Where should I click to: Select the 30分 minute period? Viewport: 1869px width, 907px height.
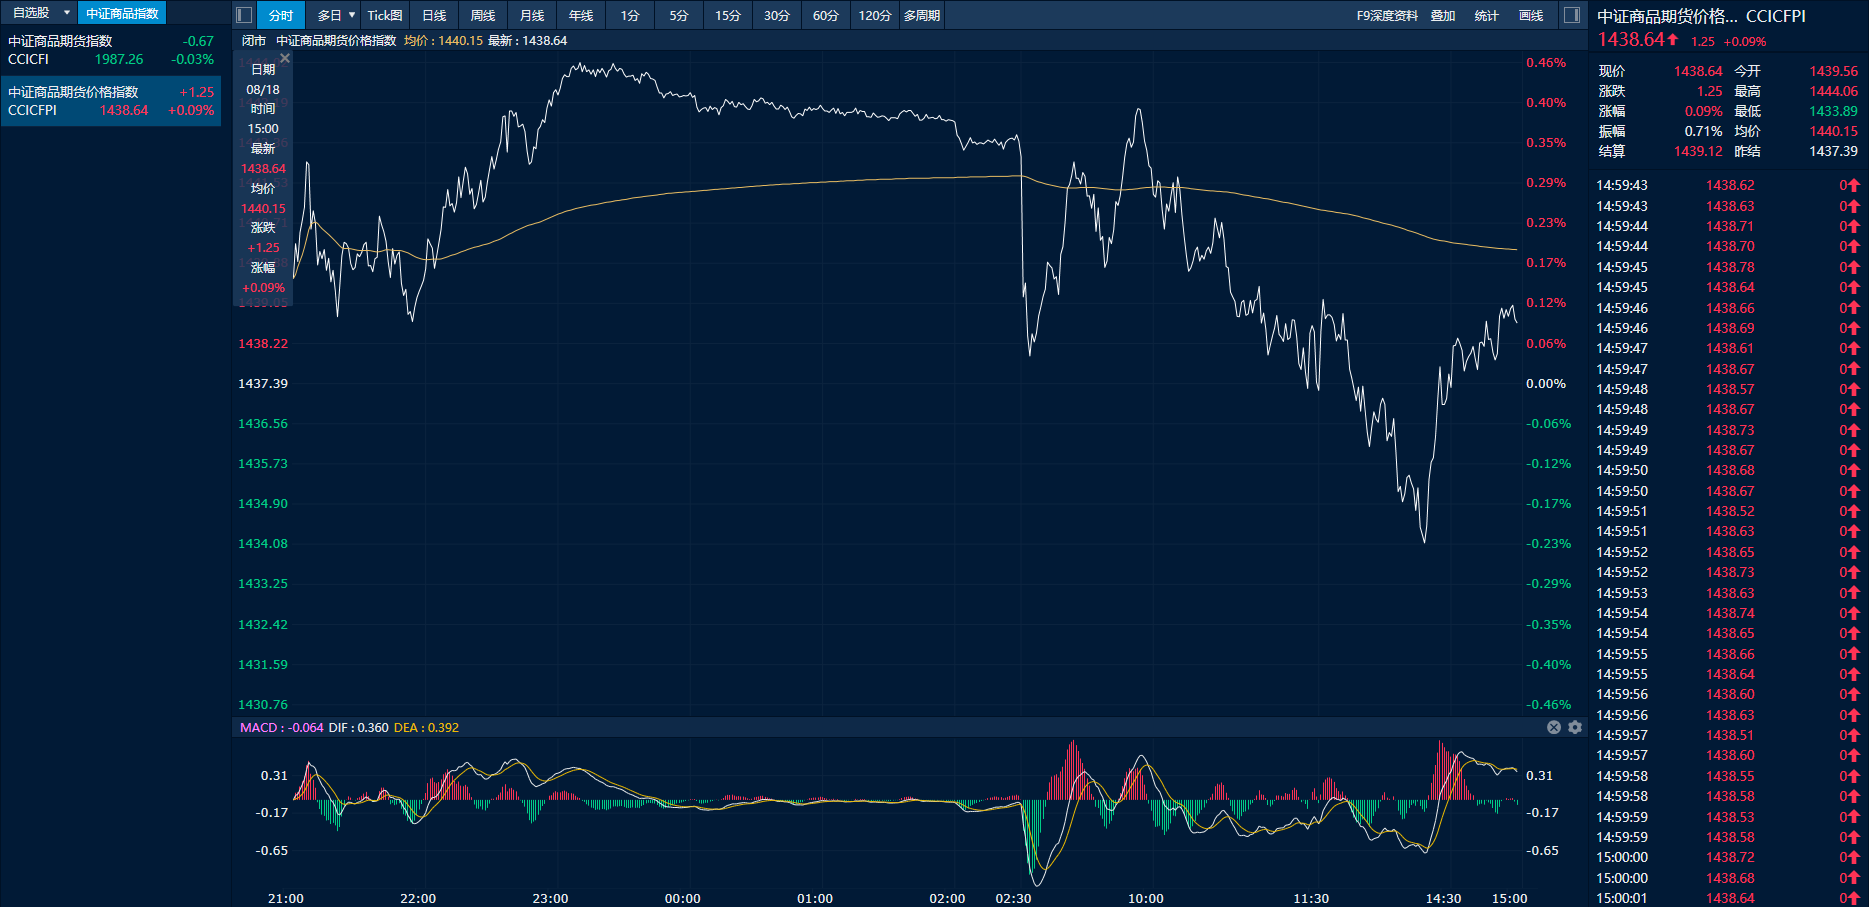(x=777, y=15)
